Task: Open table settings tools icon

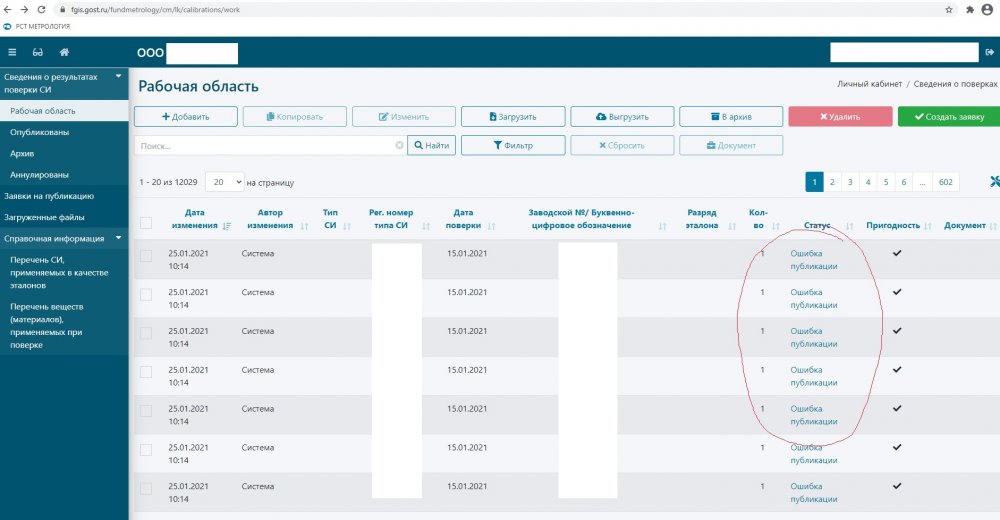Action: coord(993,182)
